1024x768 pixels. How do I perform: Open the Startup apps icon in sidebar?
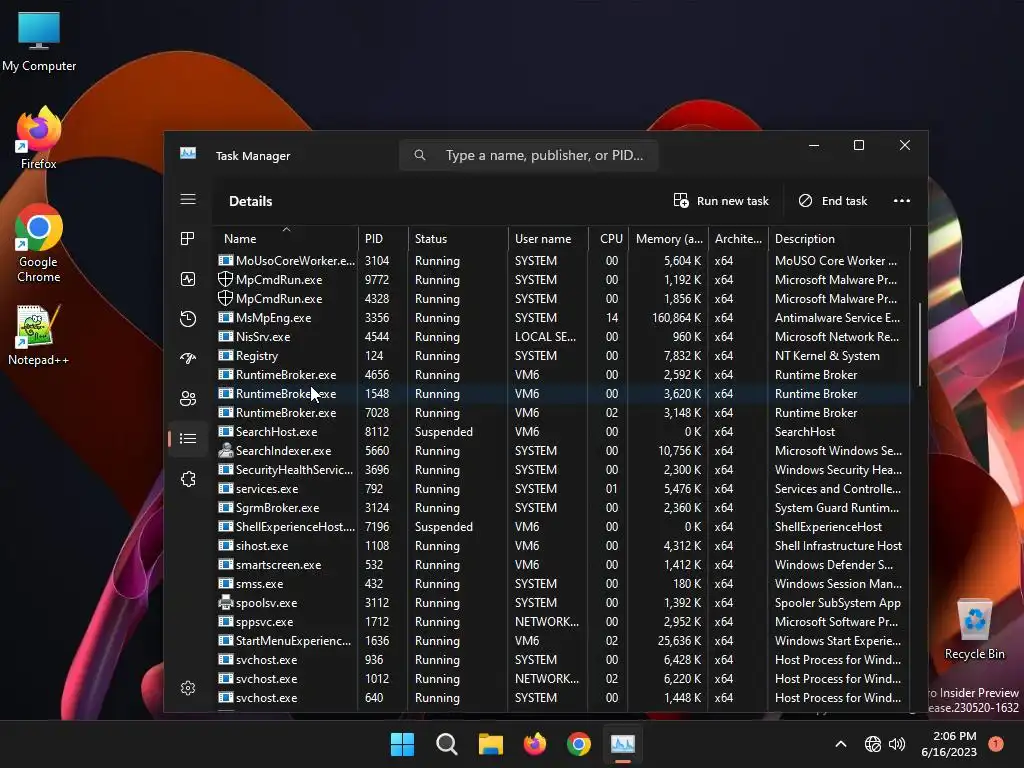188,358
